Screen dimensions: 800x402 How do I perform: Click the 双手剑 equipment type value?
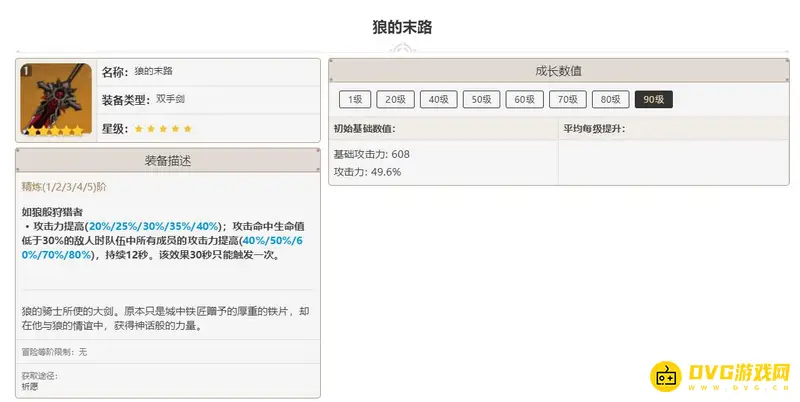tap(170, 99)
